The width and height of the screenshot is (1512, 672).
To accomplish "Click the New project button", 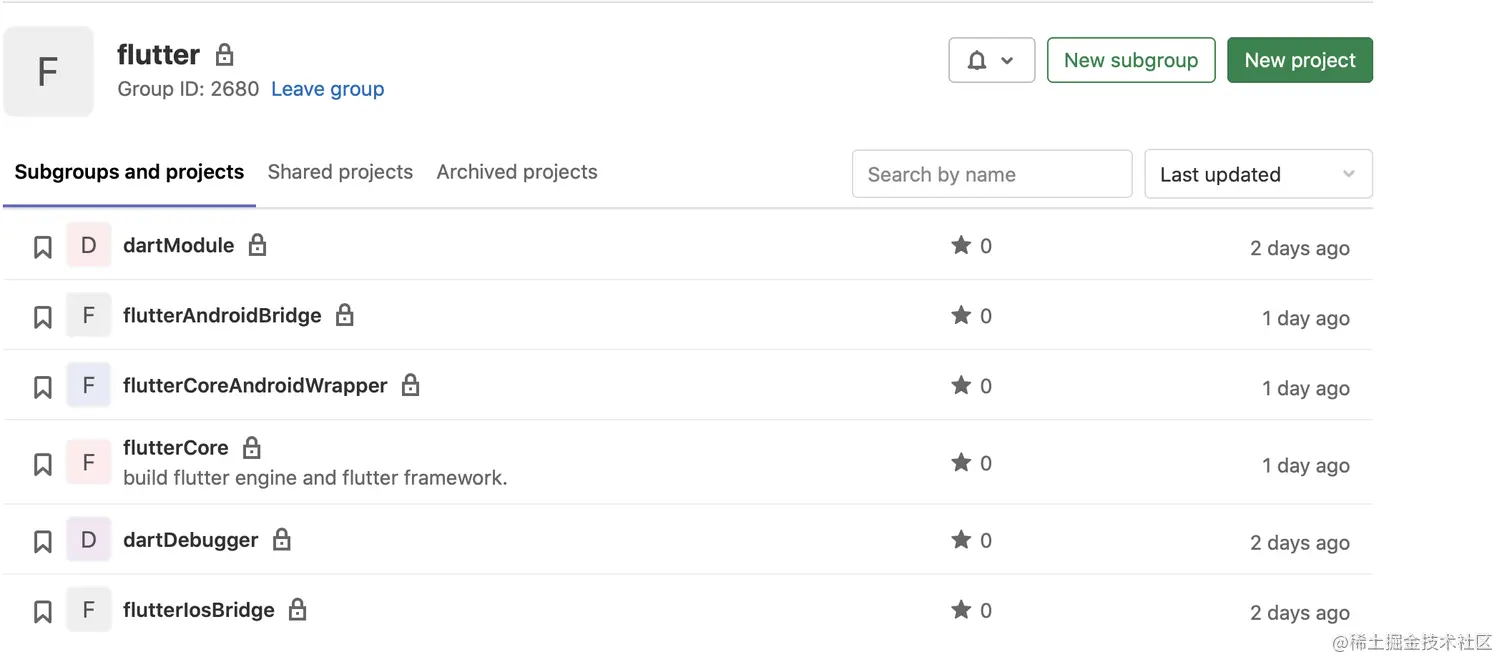I will pyautogui.click(x=1299, y=59).
